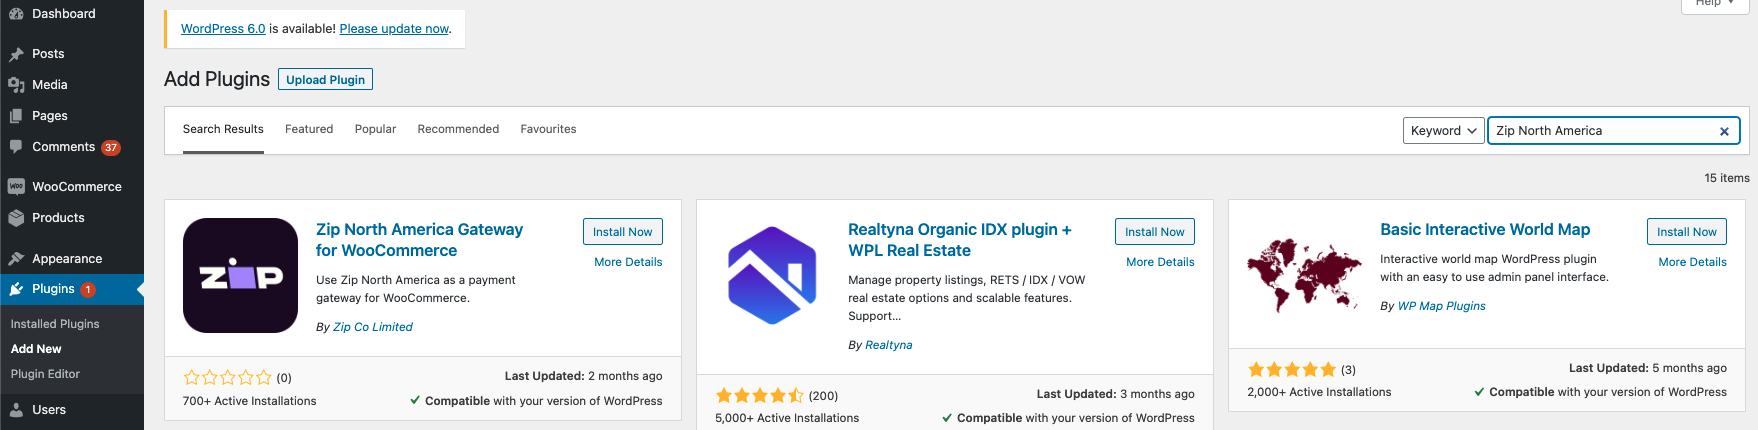Screen dimensions: 1758x430
Task: Click the 700+ Active Installations text
Action: tap(249, 401)
